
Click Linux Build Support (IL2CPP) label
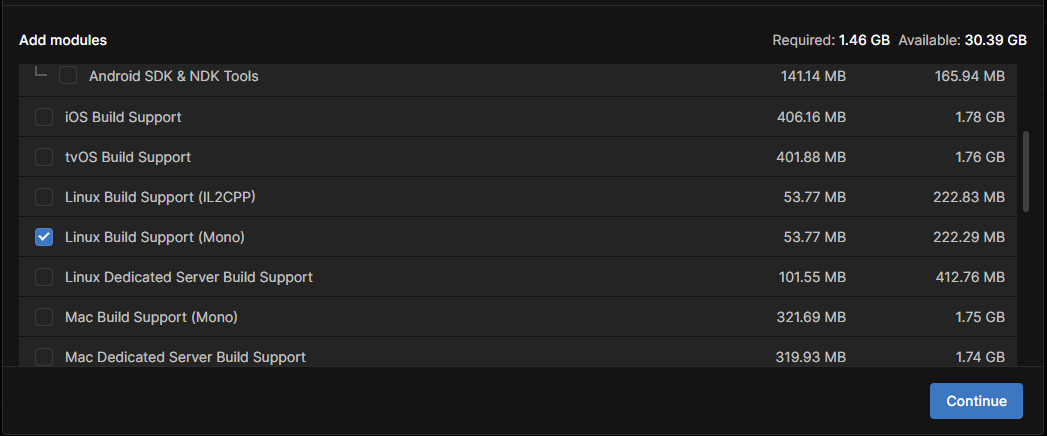160,197
